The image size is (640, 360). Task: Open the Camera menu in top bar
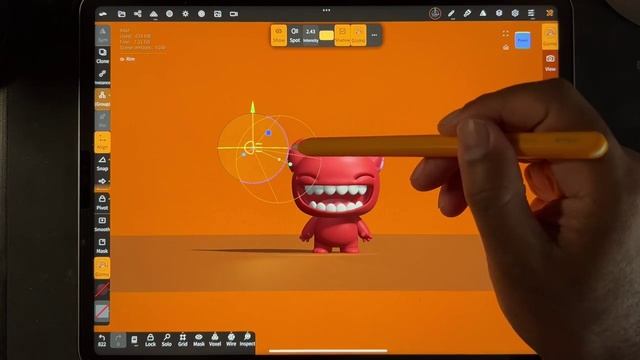click(233, 14)
